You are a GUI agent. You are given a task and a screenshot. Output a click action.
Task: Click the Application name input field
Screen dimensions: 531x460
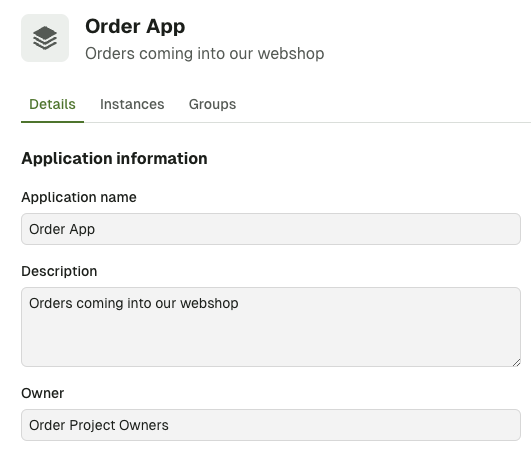click(x=271, y=229)
